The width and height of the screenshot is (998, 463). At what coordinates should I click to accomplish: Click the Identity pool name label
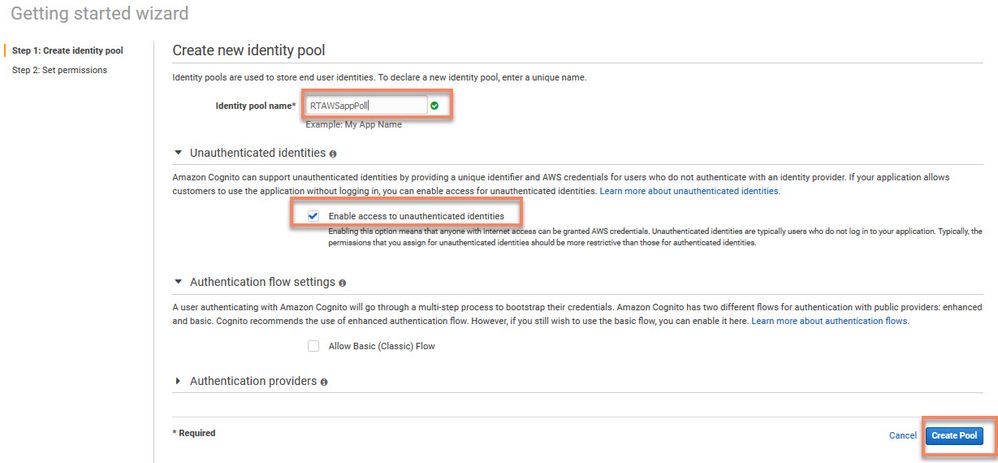tap(256, 105)
